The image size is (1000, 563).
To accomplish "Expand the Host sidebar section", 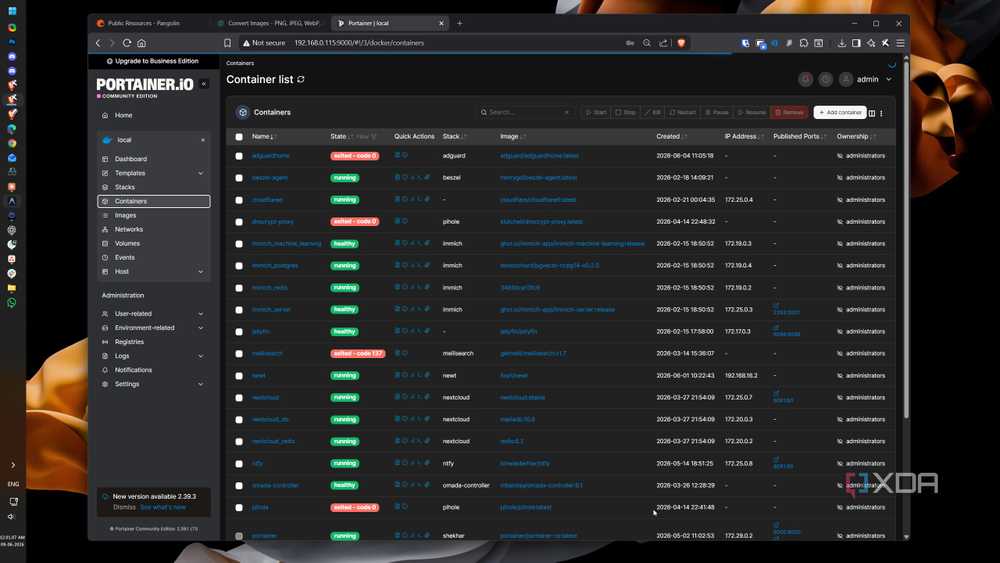I will point(201,272).
